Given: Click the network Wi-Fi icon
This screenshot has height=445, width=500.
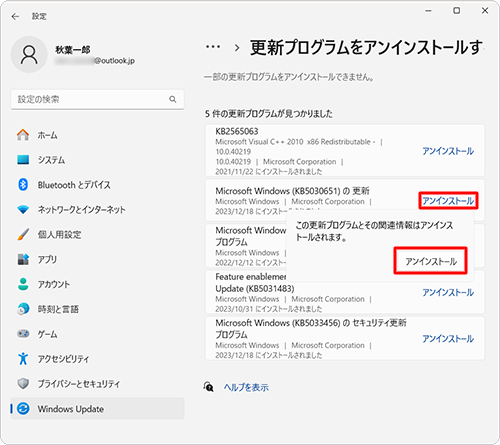Looking at the screenshot, I should click(23, 209).
